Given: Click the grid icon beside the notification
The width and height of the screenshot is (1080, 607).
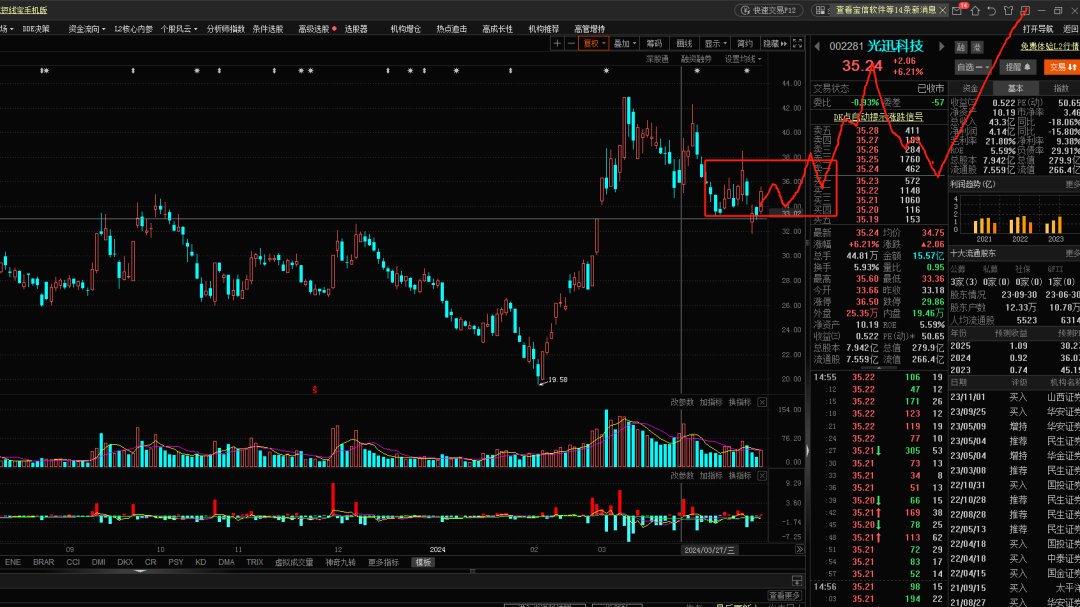Looking at the screenshot, I should point(820,10).
